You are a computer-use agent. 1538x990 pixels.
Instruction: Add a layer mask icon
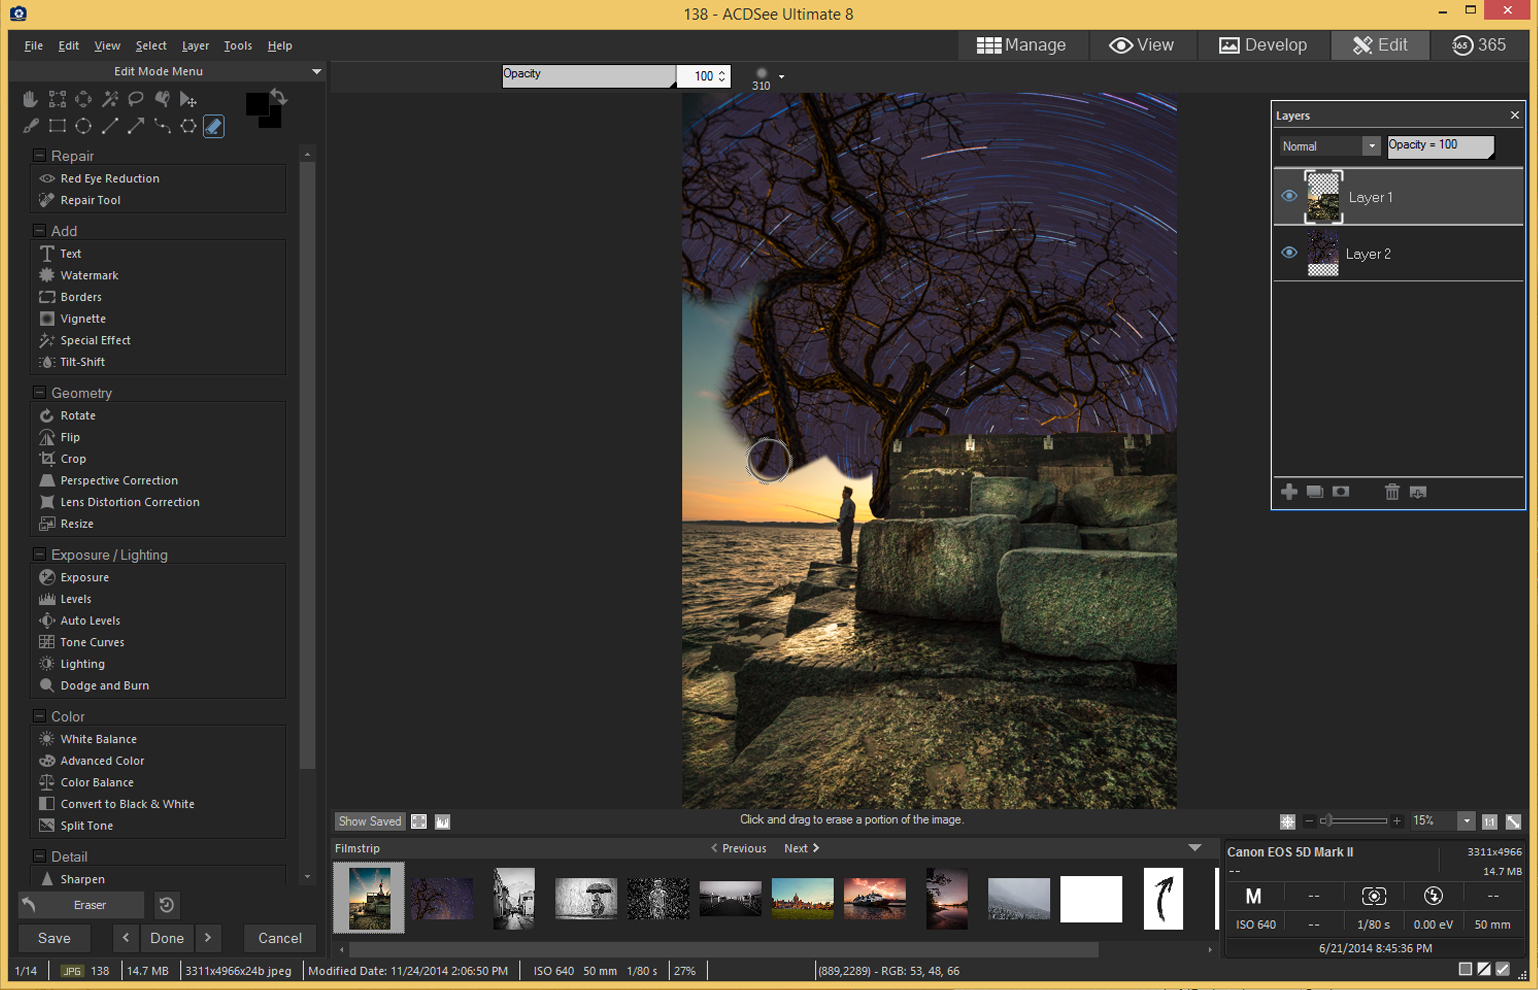click(x=1341, y=492)
